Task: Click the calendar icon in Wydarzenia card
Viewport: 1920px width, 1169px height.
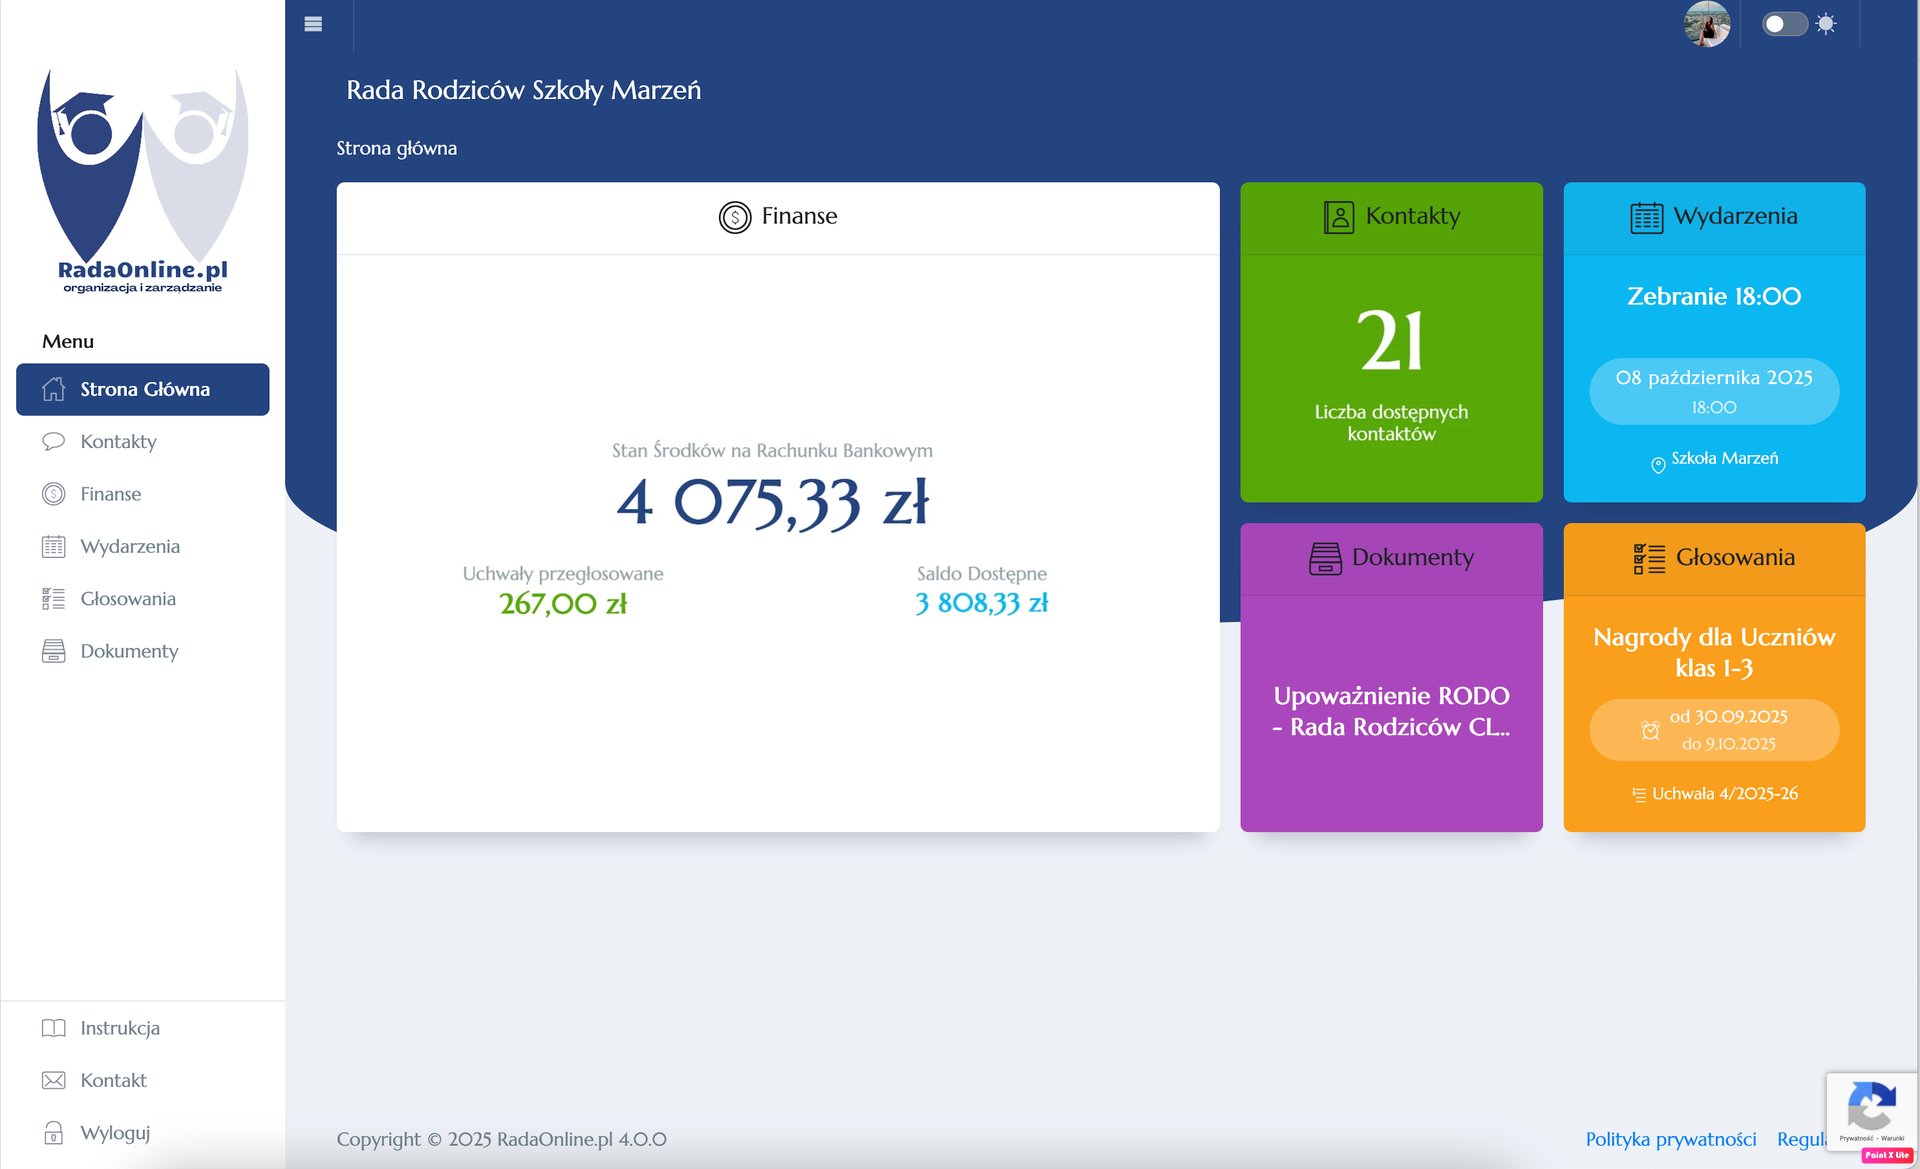Action: pyautogui.click(x=1646, y=217)
